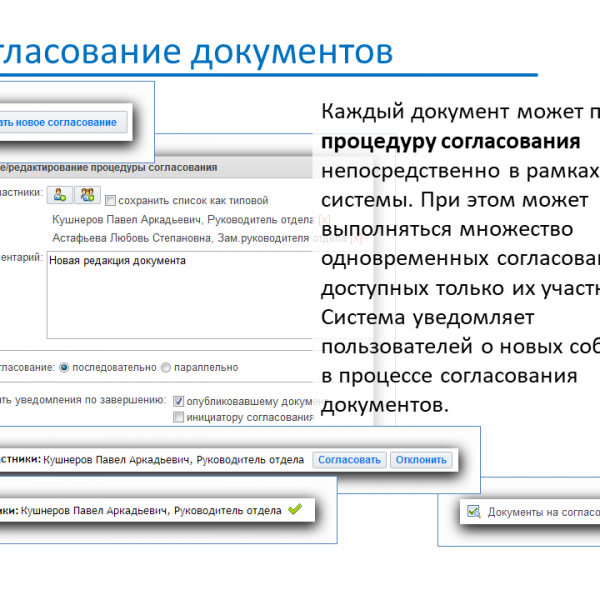The image size is (600, 600).
Task: Click bold text "процедуру согласования"
Action: [x=450, y=141]
